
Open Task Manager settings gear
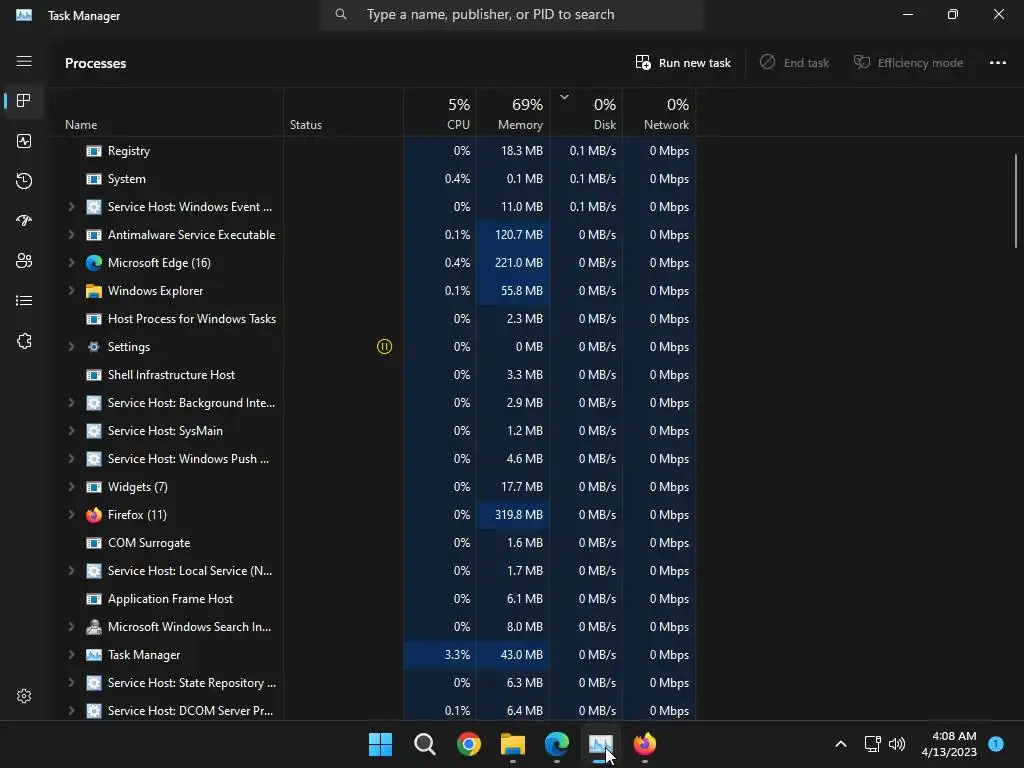(24, 696)
